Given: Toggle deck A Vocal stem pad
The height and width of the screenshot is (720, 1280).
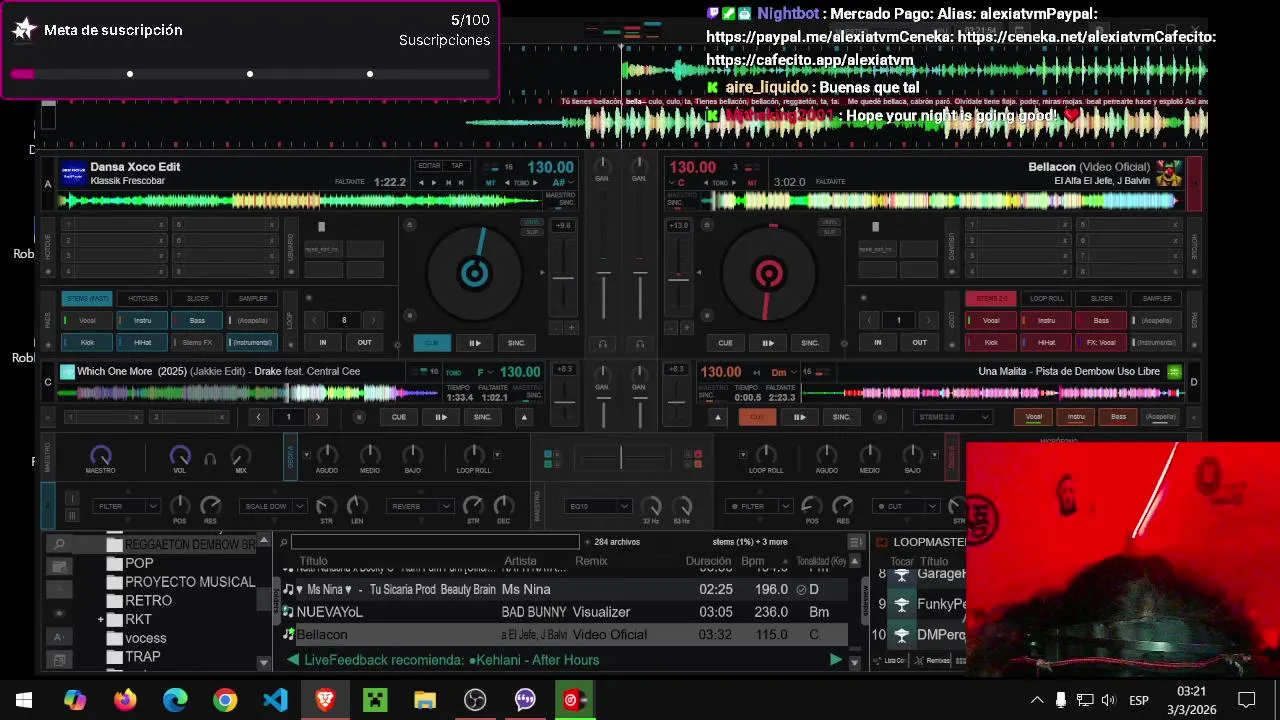Looking at the screenshot, I should tap(87, 320).
